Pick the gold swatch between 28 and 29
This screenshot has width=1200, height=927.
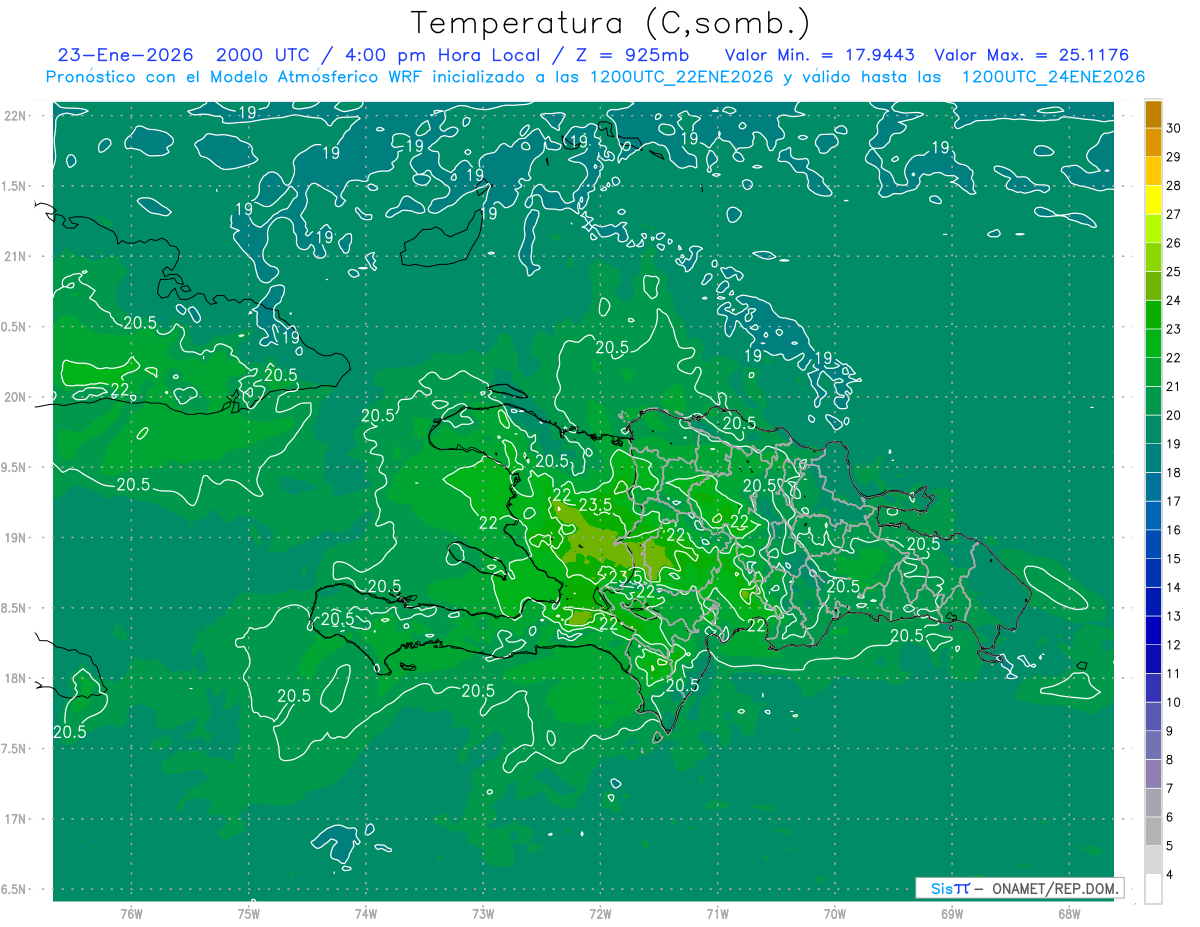tap(1153, 171)
